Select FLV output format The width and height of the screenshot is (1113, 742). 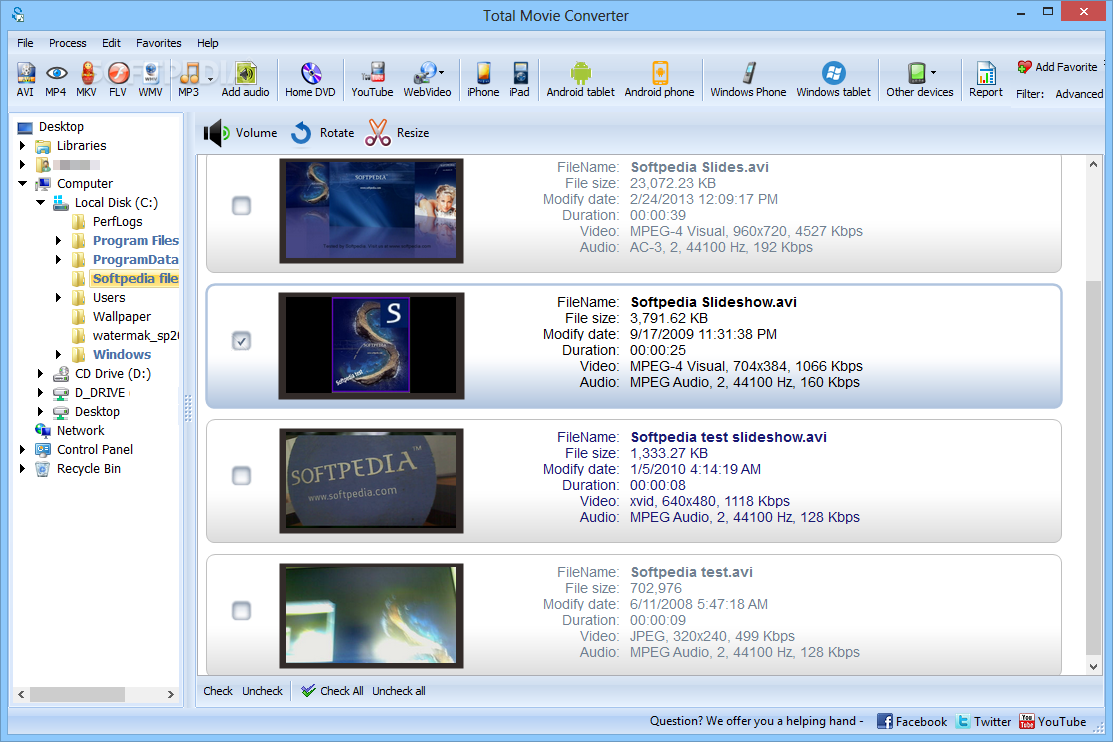tap(118, 80)
